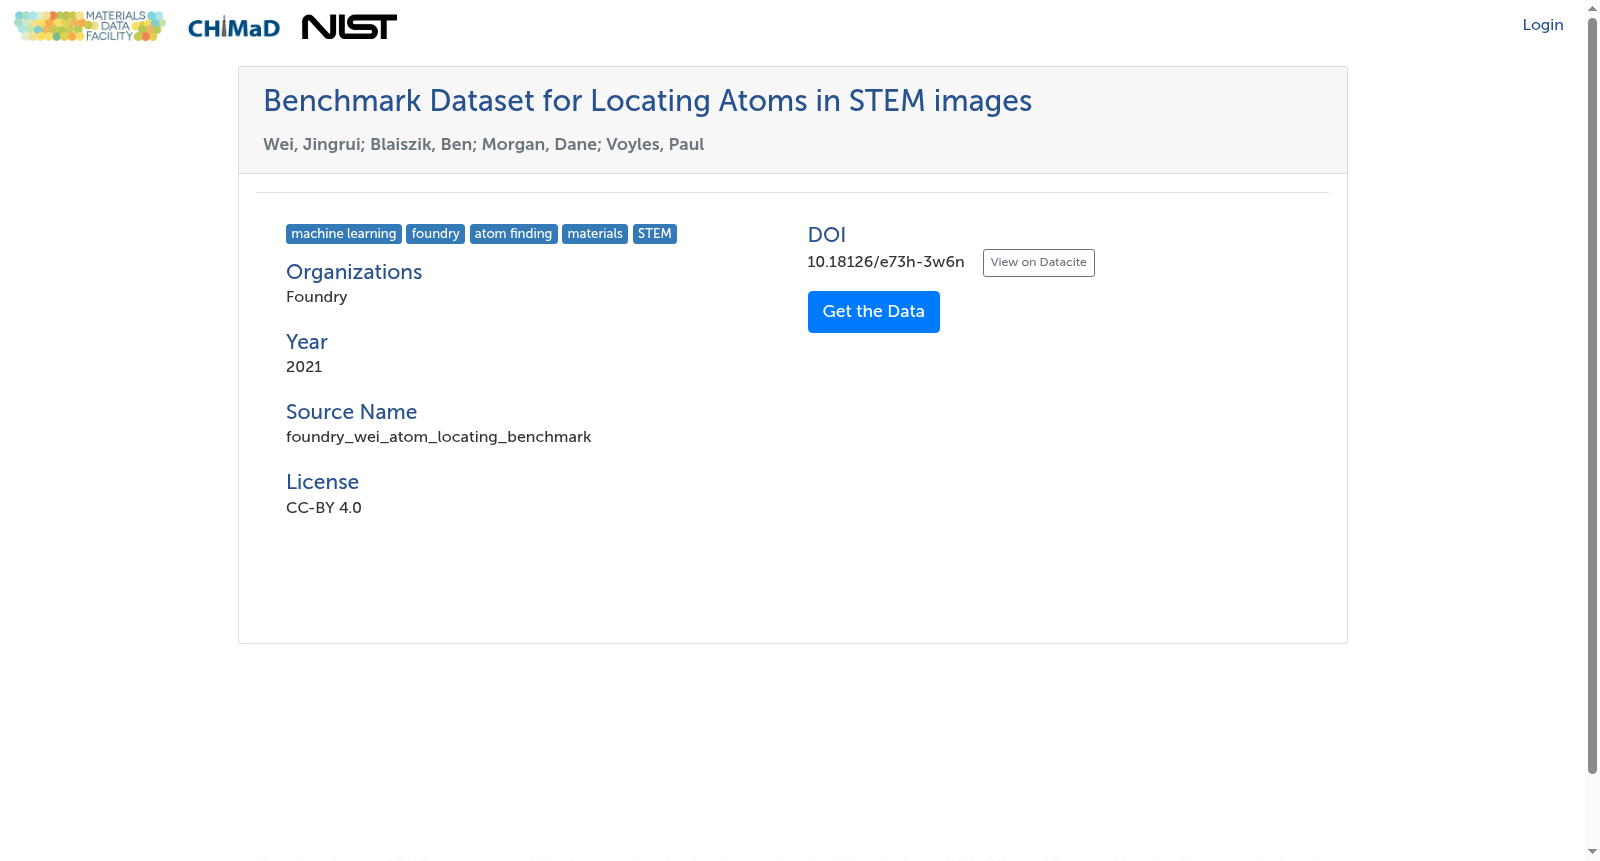Click the NIST logo
This screenshot has width=1600, height=861.
[349, 27]
